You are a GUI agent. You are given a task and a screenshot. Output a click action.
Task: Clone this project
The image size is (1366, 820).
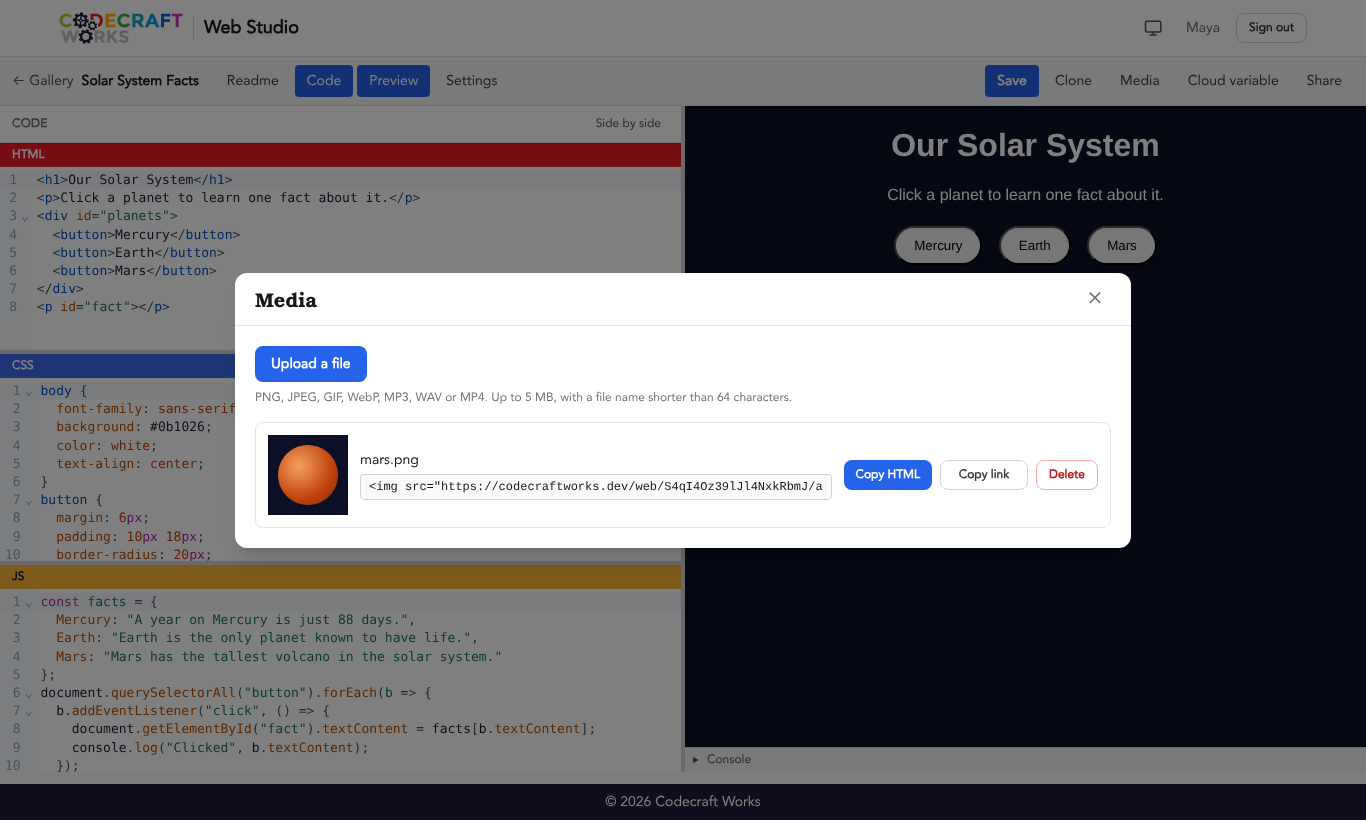point(1073,80)
